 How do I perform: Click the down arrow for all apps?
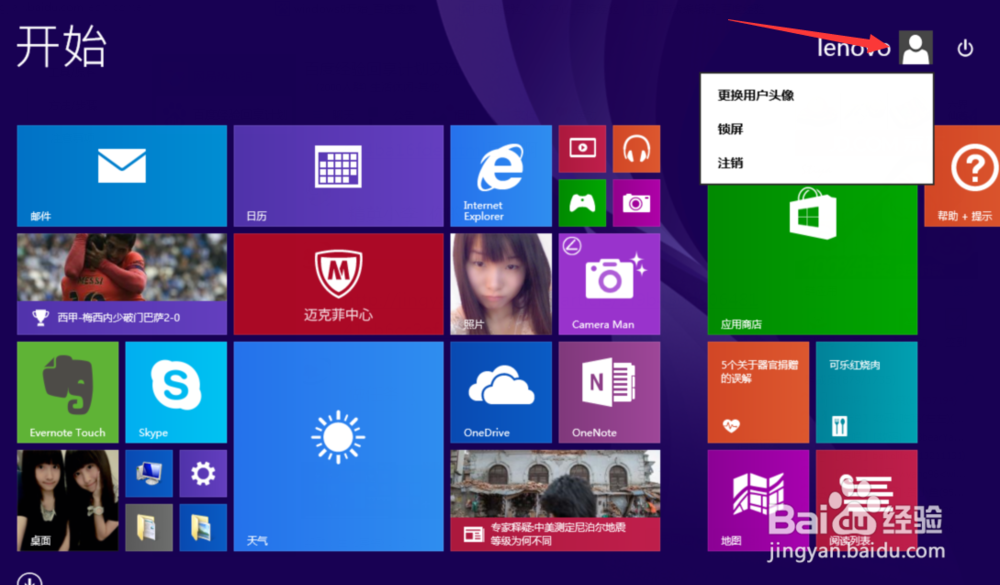click(x=29, y=579)
